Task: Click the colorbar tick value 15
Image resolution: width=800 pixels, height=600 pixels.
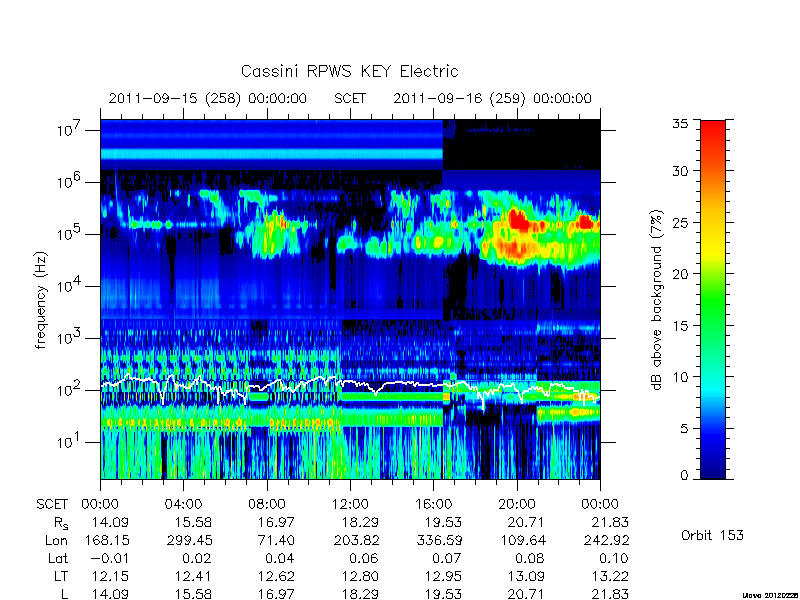Action: click(681, 326)
